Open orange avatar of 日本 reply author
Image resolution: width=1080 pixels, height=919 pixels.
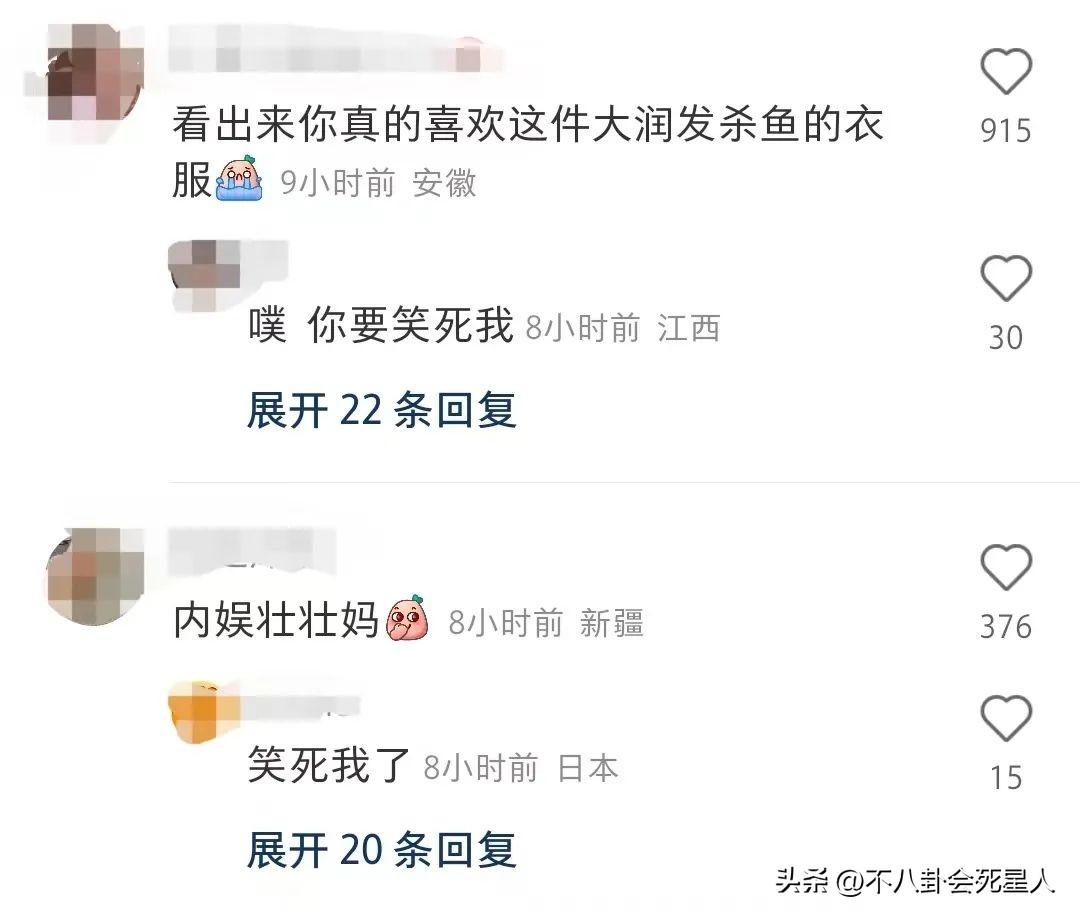[x=205, y=712]
